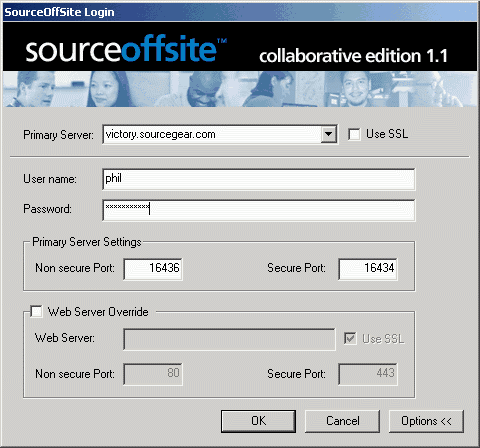Viewport: 480px width, 448px height.
Task: Select the web Non secure Port 80 field
Action: (x=153, y=374)
